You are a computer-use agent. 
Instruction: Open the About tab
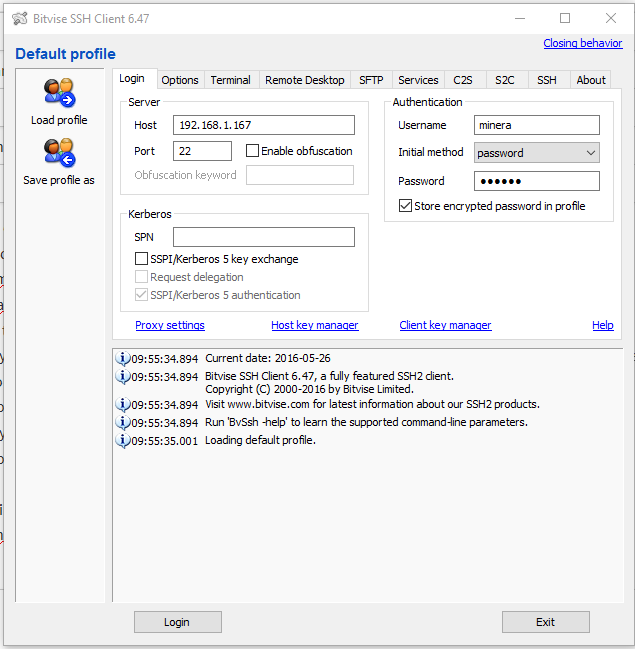click(591, 80)
